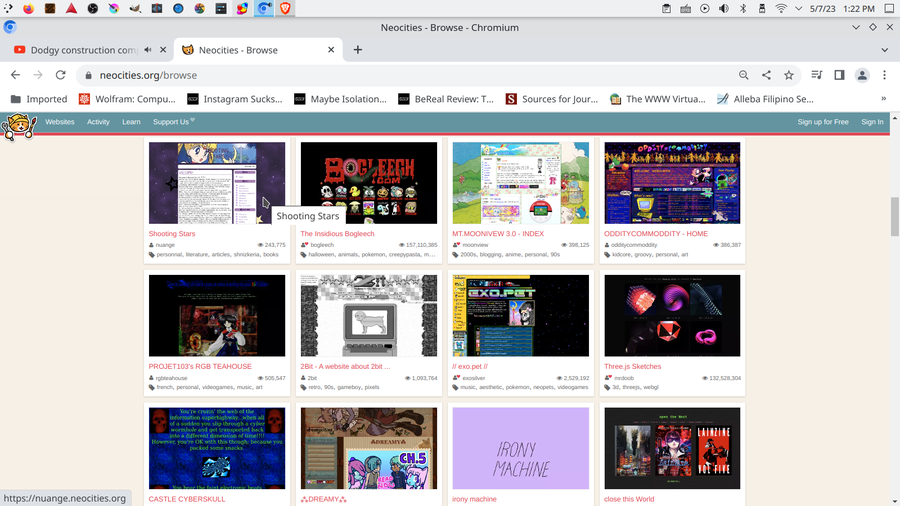Bookmark this page with the star icon
The width and height of the screenshot is (900, 506).
pyautogui.click(x=789, y=75)
